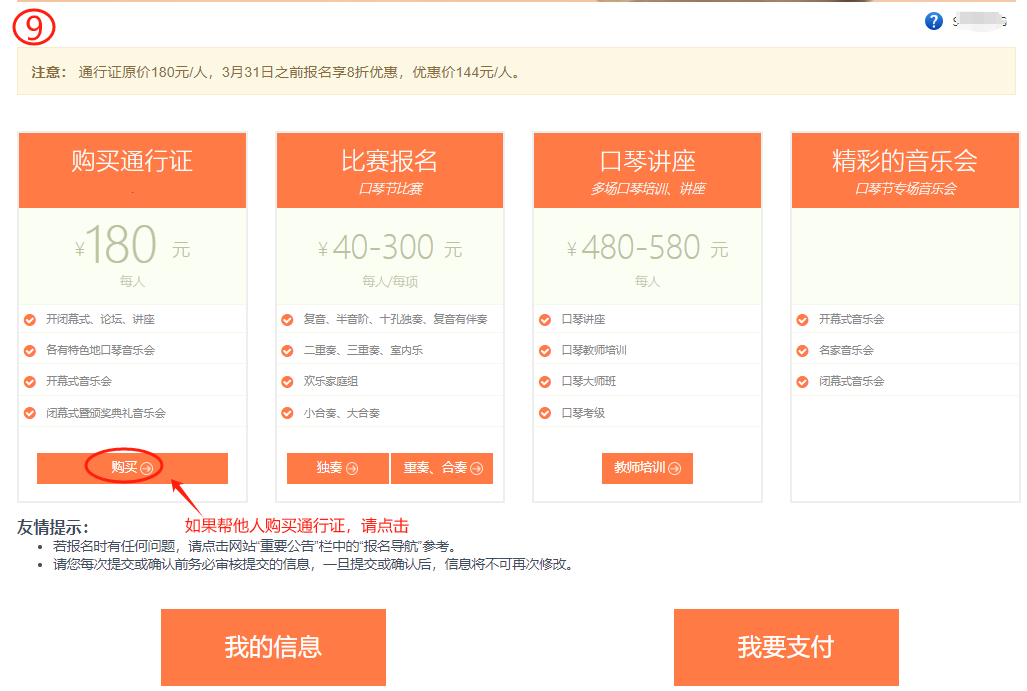This screenshot has width=1027, height=691.
Task: Click the 独奏 solo registration button
Action: (x=337, y=468)
